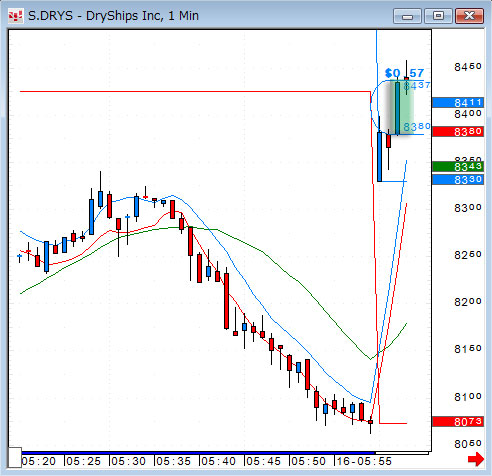Minimize the S.DRYS chart window

point(407,16)
